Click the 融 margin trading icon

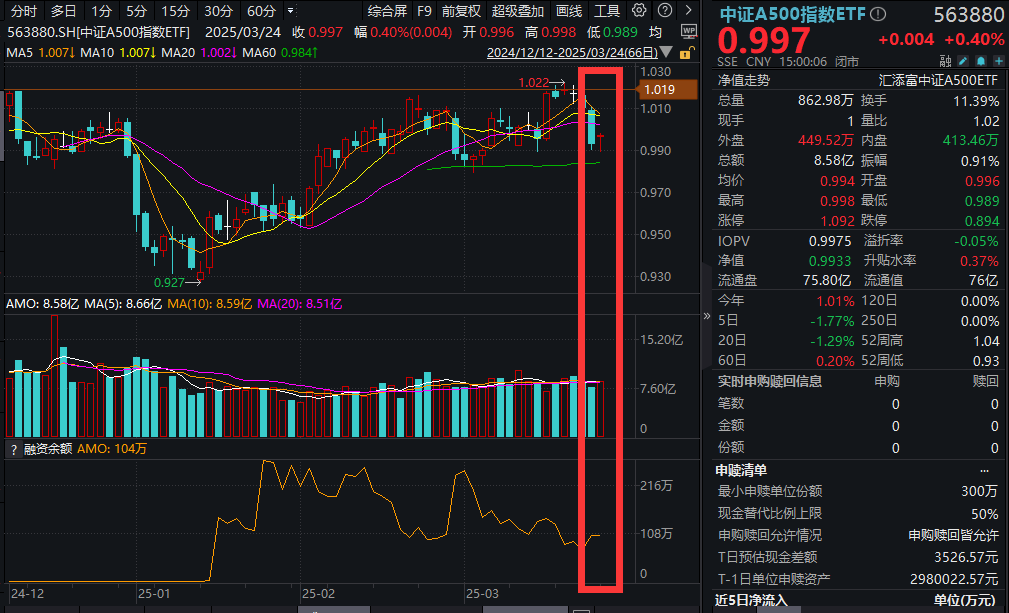coord(944,60)
